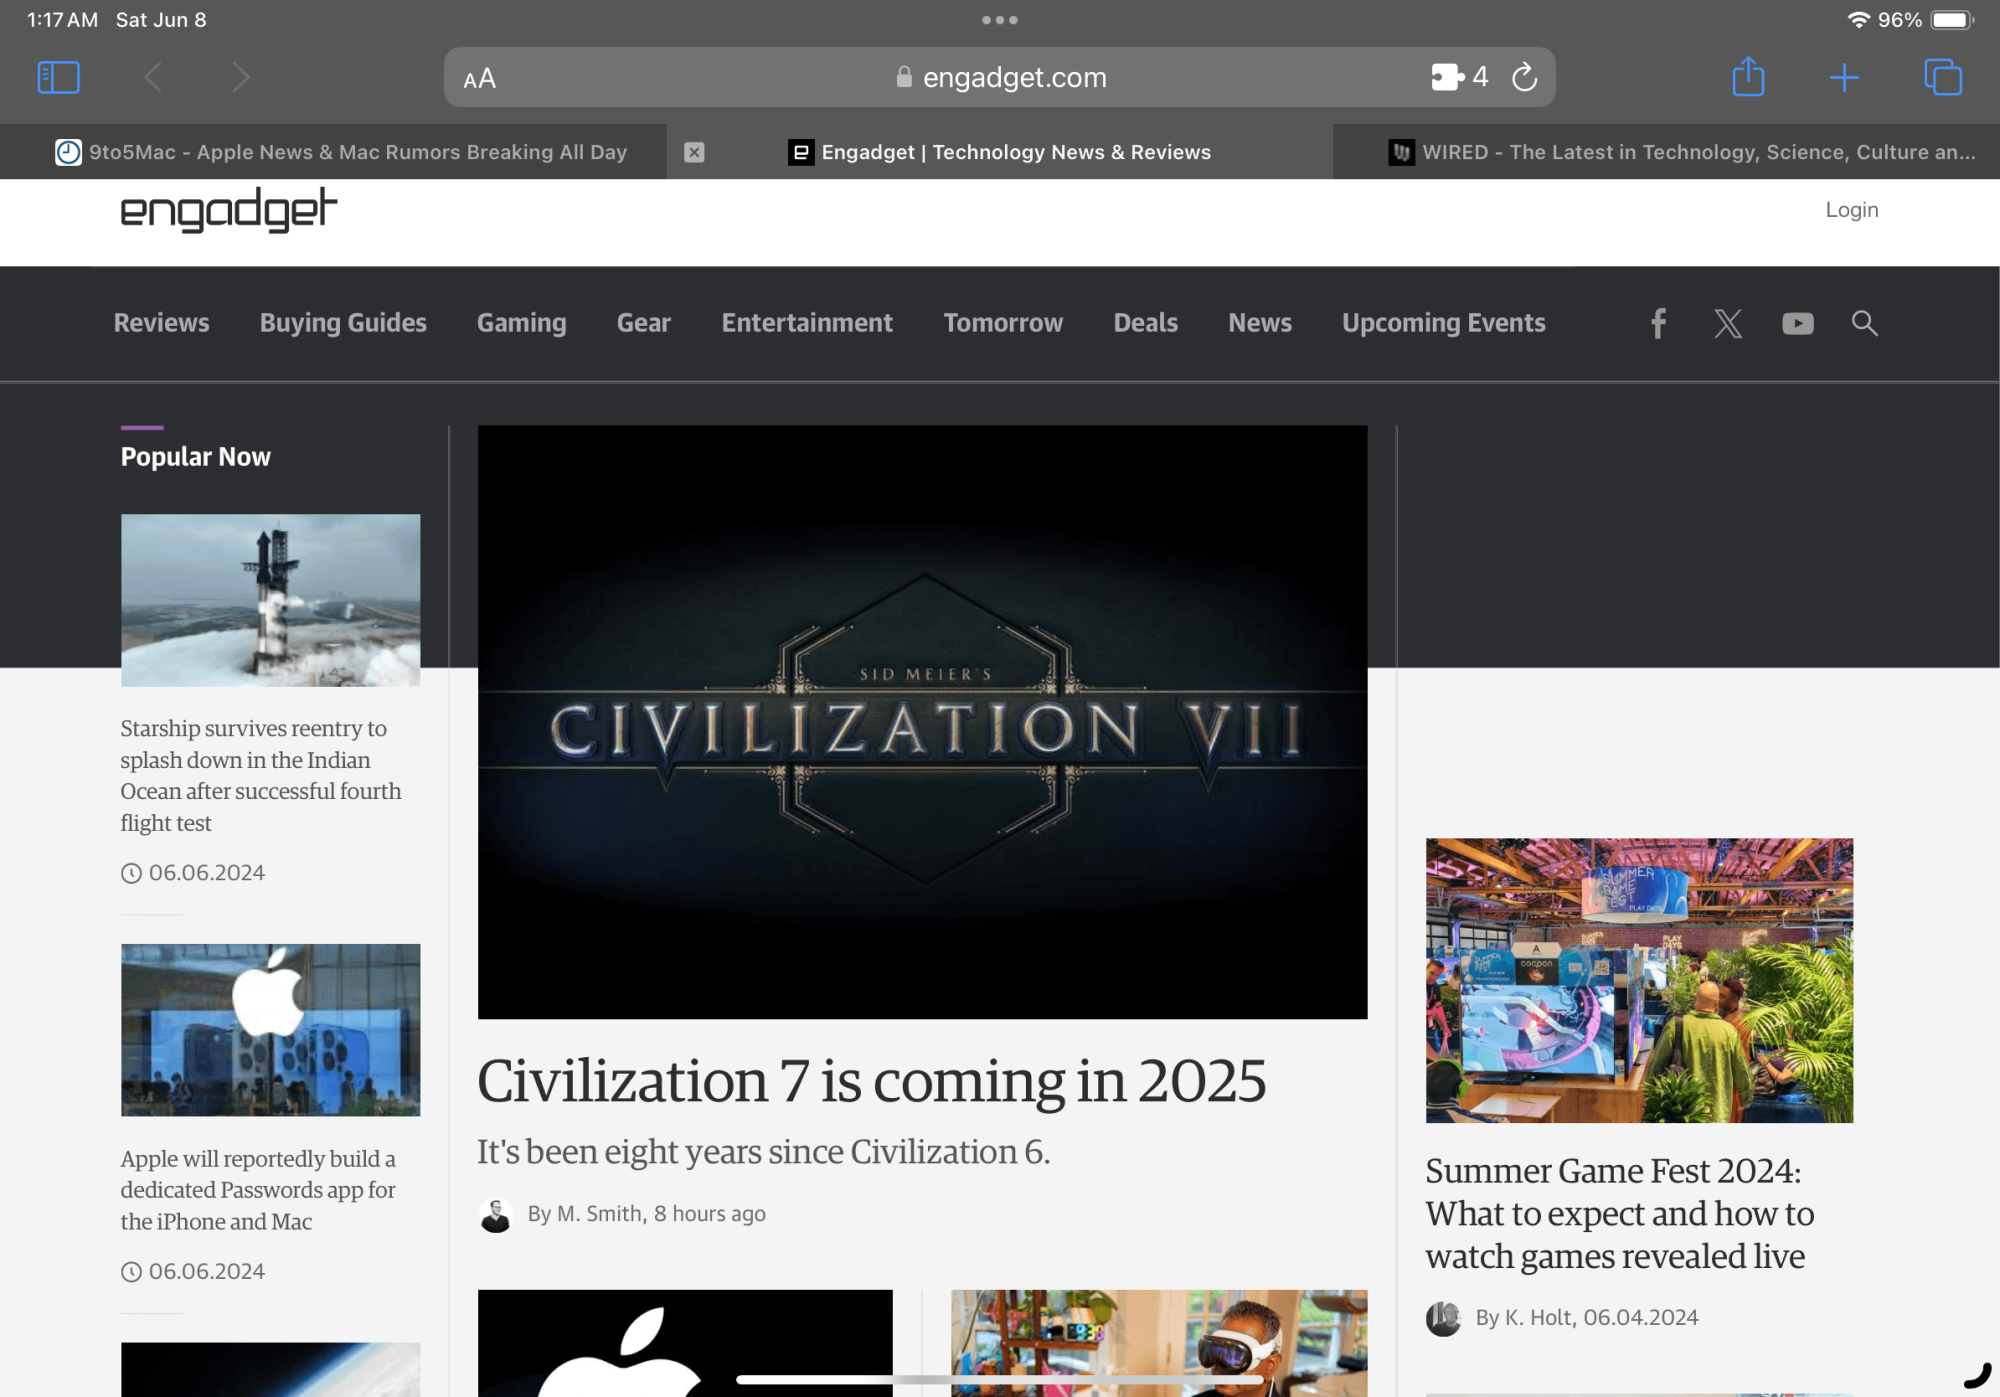Image resolution: width=2000 pixels, height=1397 pixels.
Task: Open the three-dot multitasking menu
Action: pyautogui.click(x=999, y=20)
